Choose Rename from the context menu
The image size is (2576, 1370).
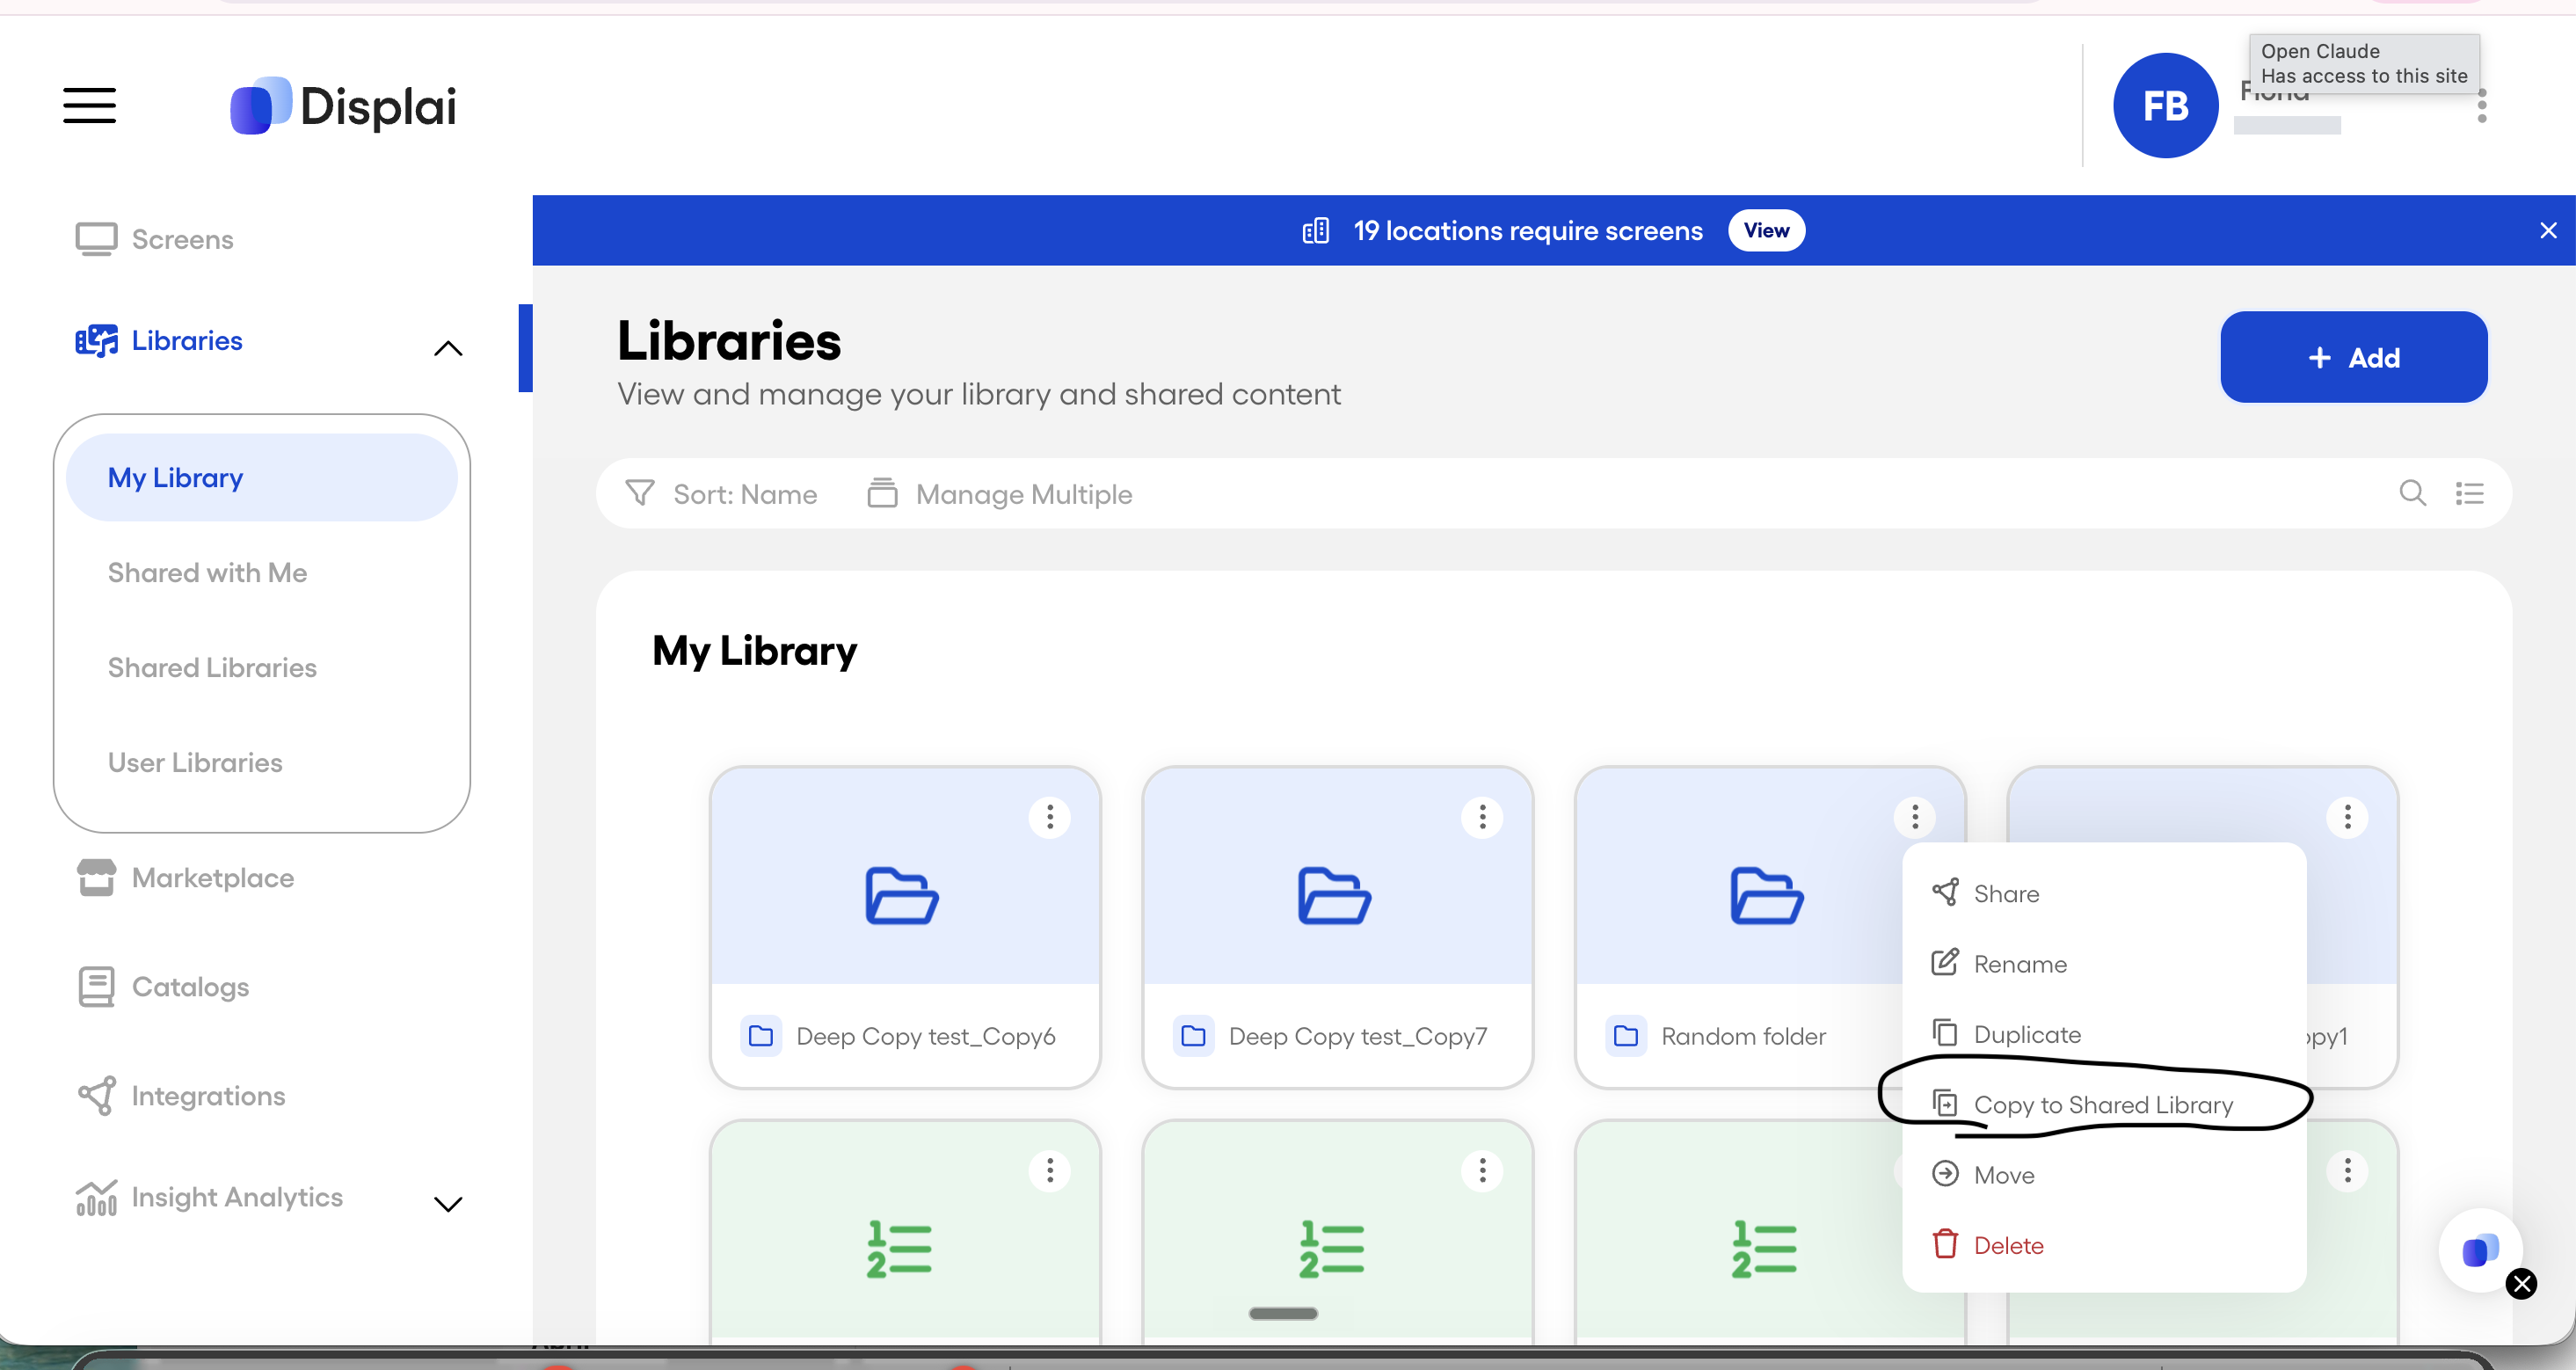pos(2104,964)
